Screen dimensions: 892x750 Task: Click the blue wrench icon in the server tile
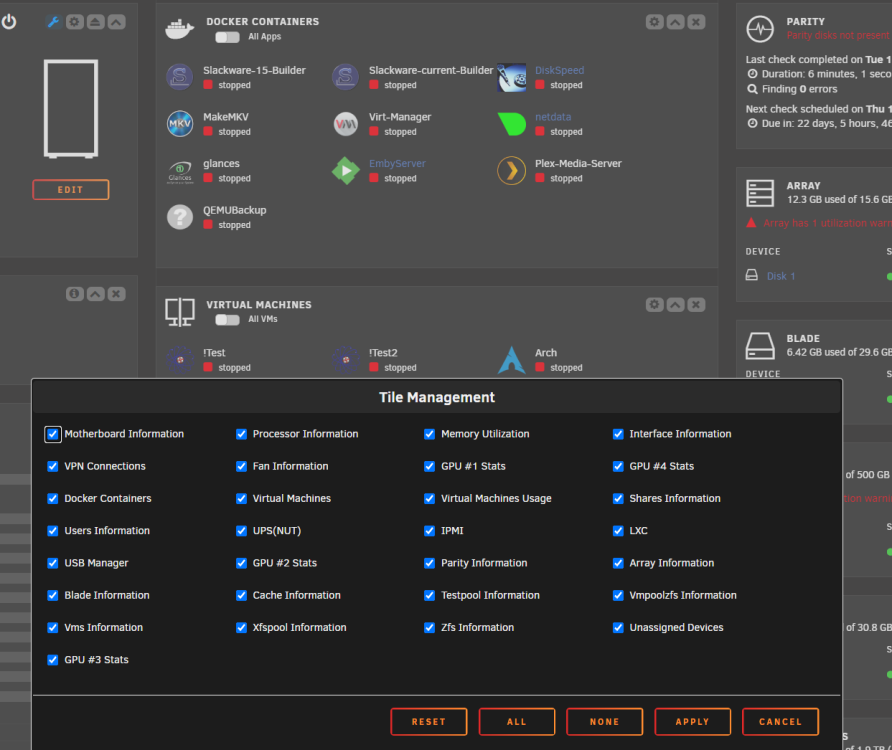(x=53, y=22)
